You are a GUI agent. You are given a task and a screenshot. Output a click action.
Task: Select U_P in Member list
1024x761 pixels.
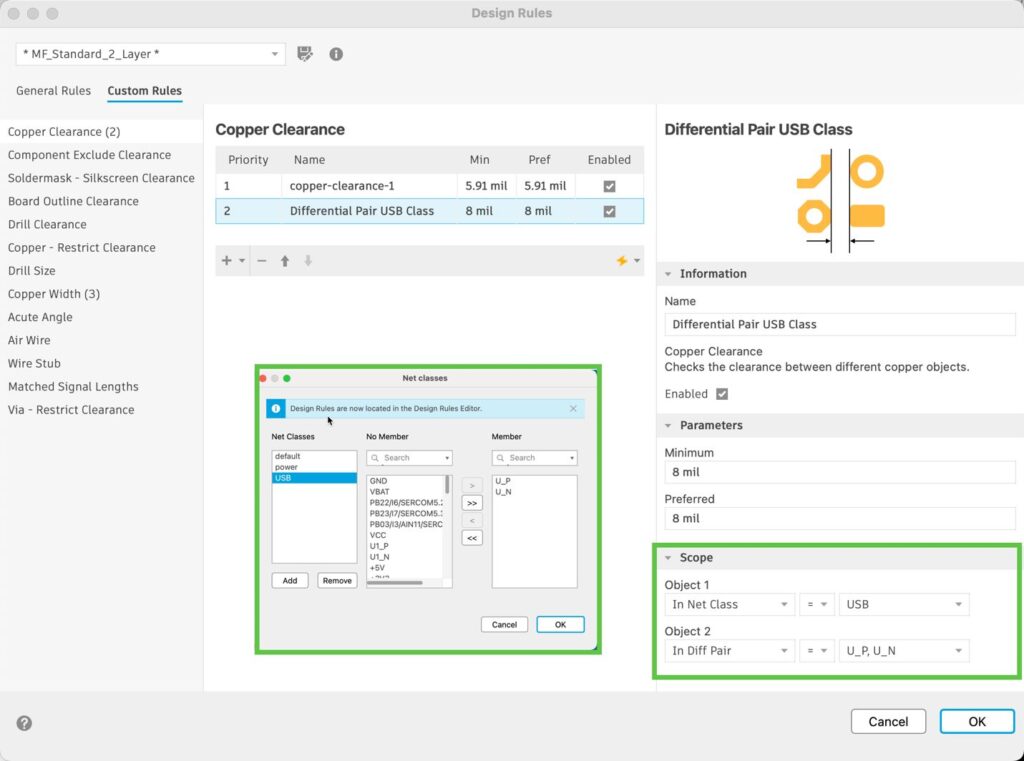pos(534,481)
